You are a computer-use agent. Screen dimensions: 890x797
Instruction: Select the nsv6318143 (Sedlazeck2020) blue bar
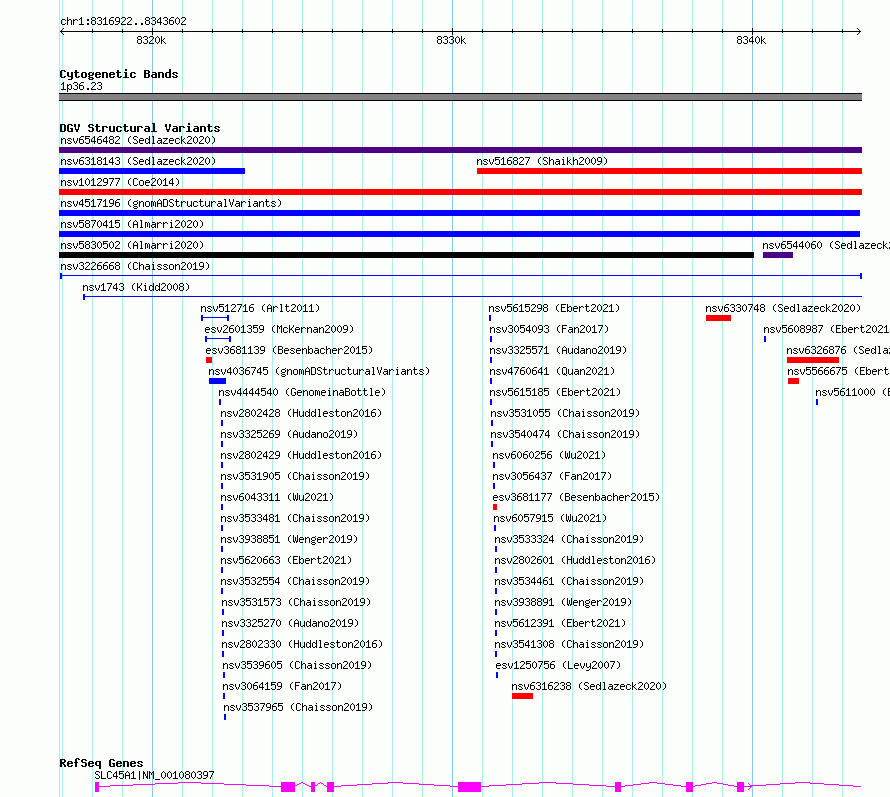[152, 171]
